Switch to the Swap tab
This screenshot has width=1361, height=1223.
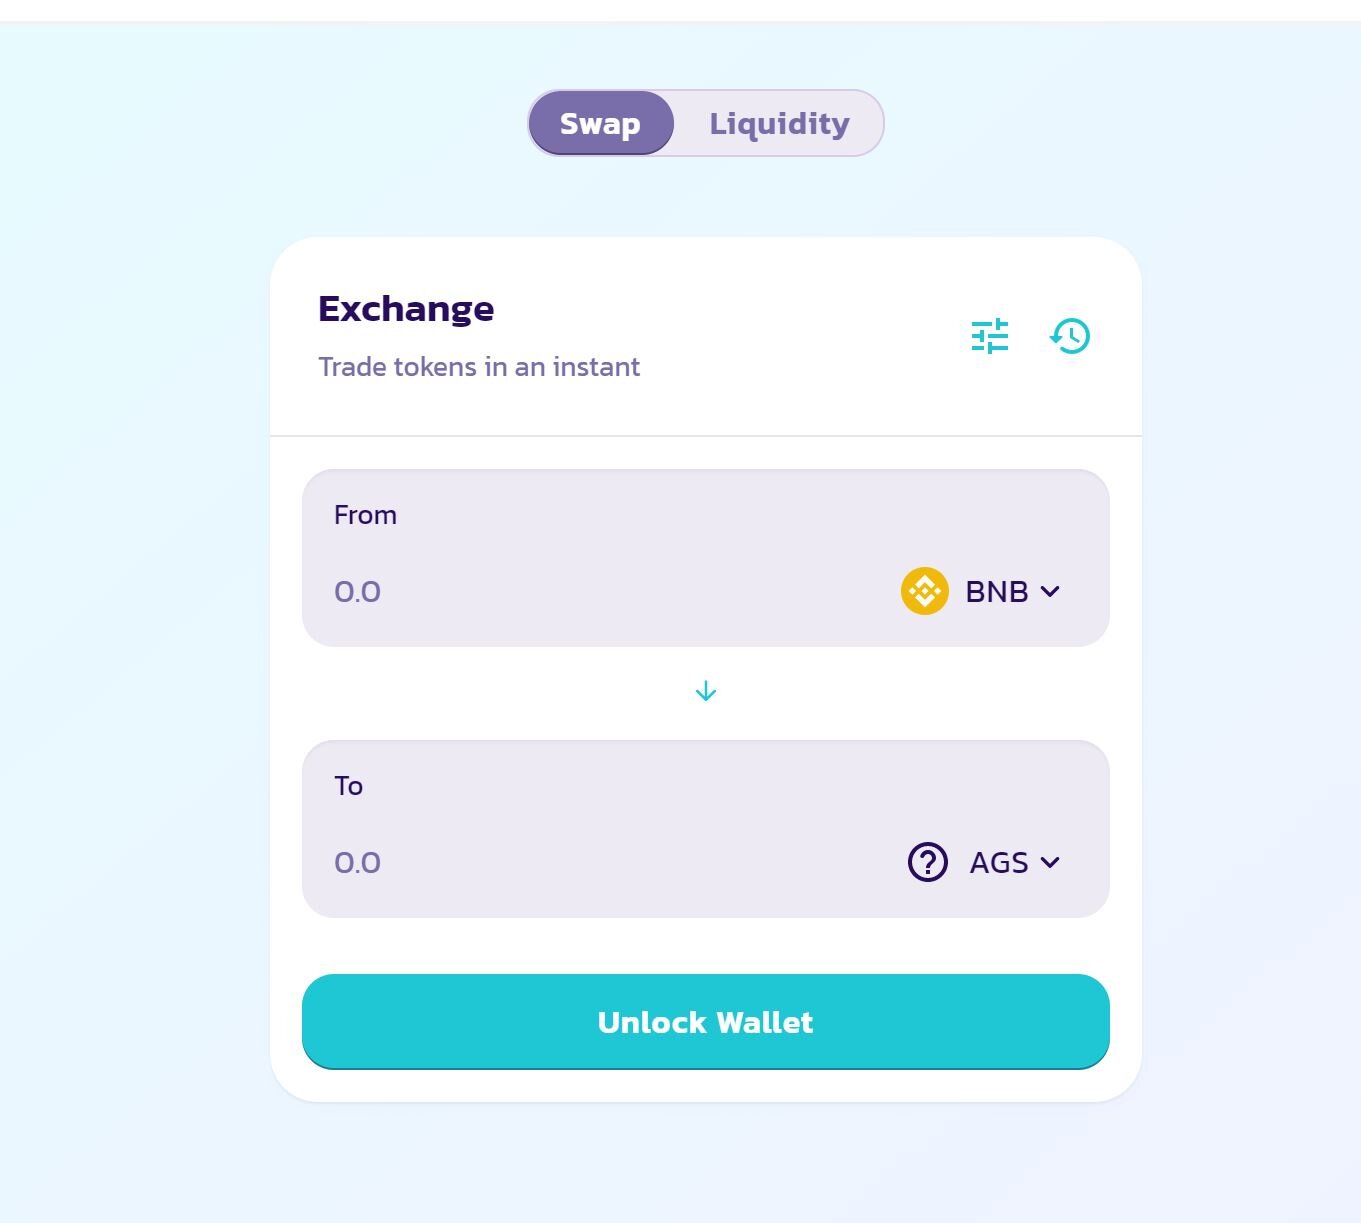pyautogui.click(x=600, y=123)
